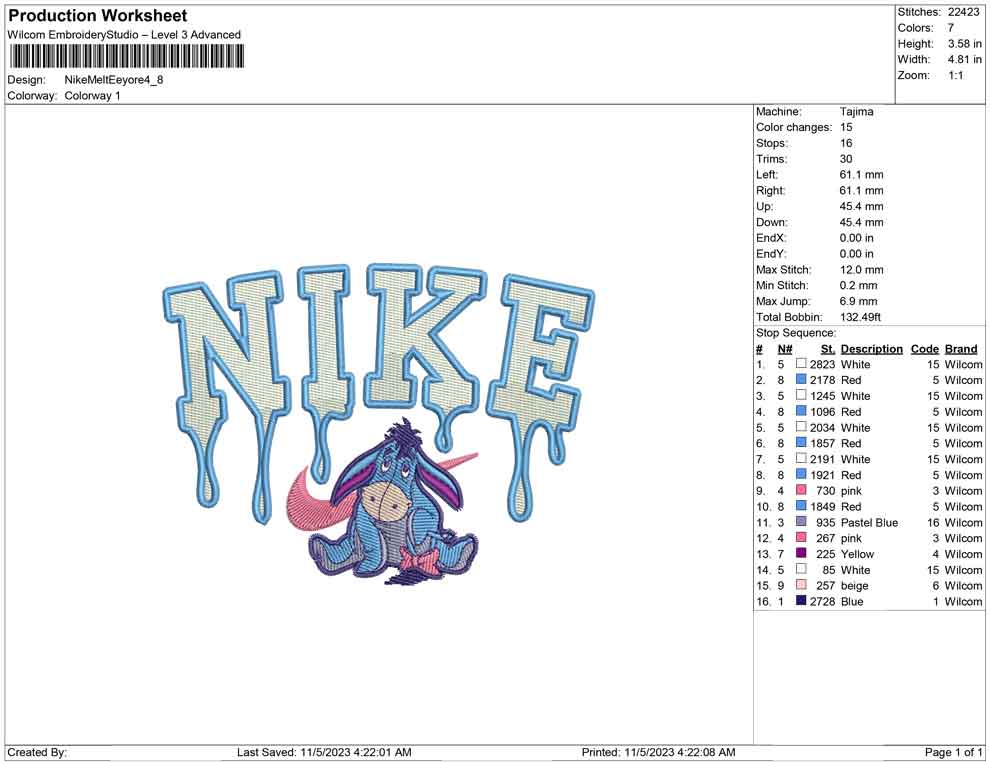Screen dimensions: 990x762
Task: Click the Trims value 30
Action: point(846,159)
